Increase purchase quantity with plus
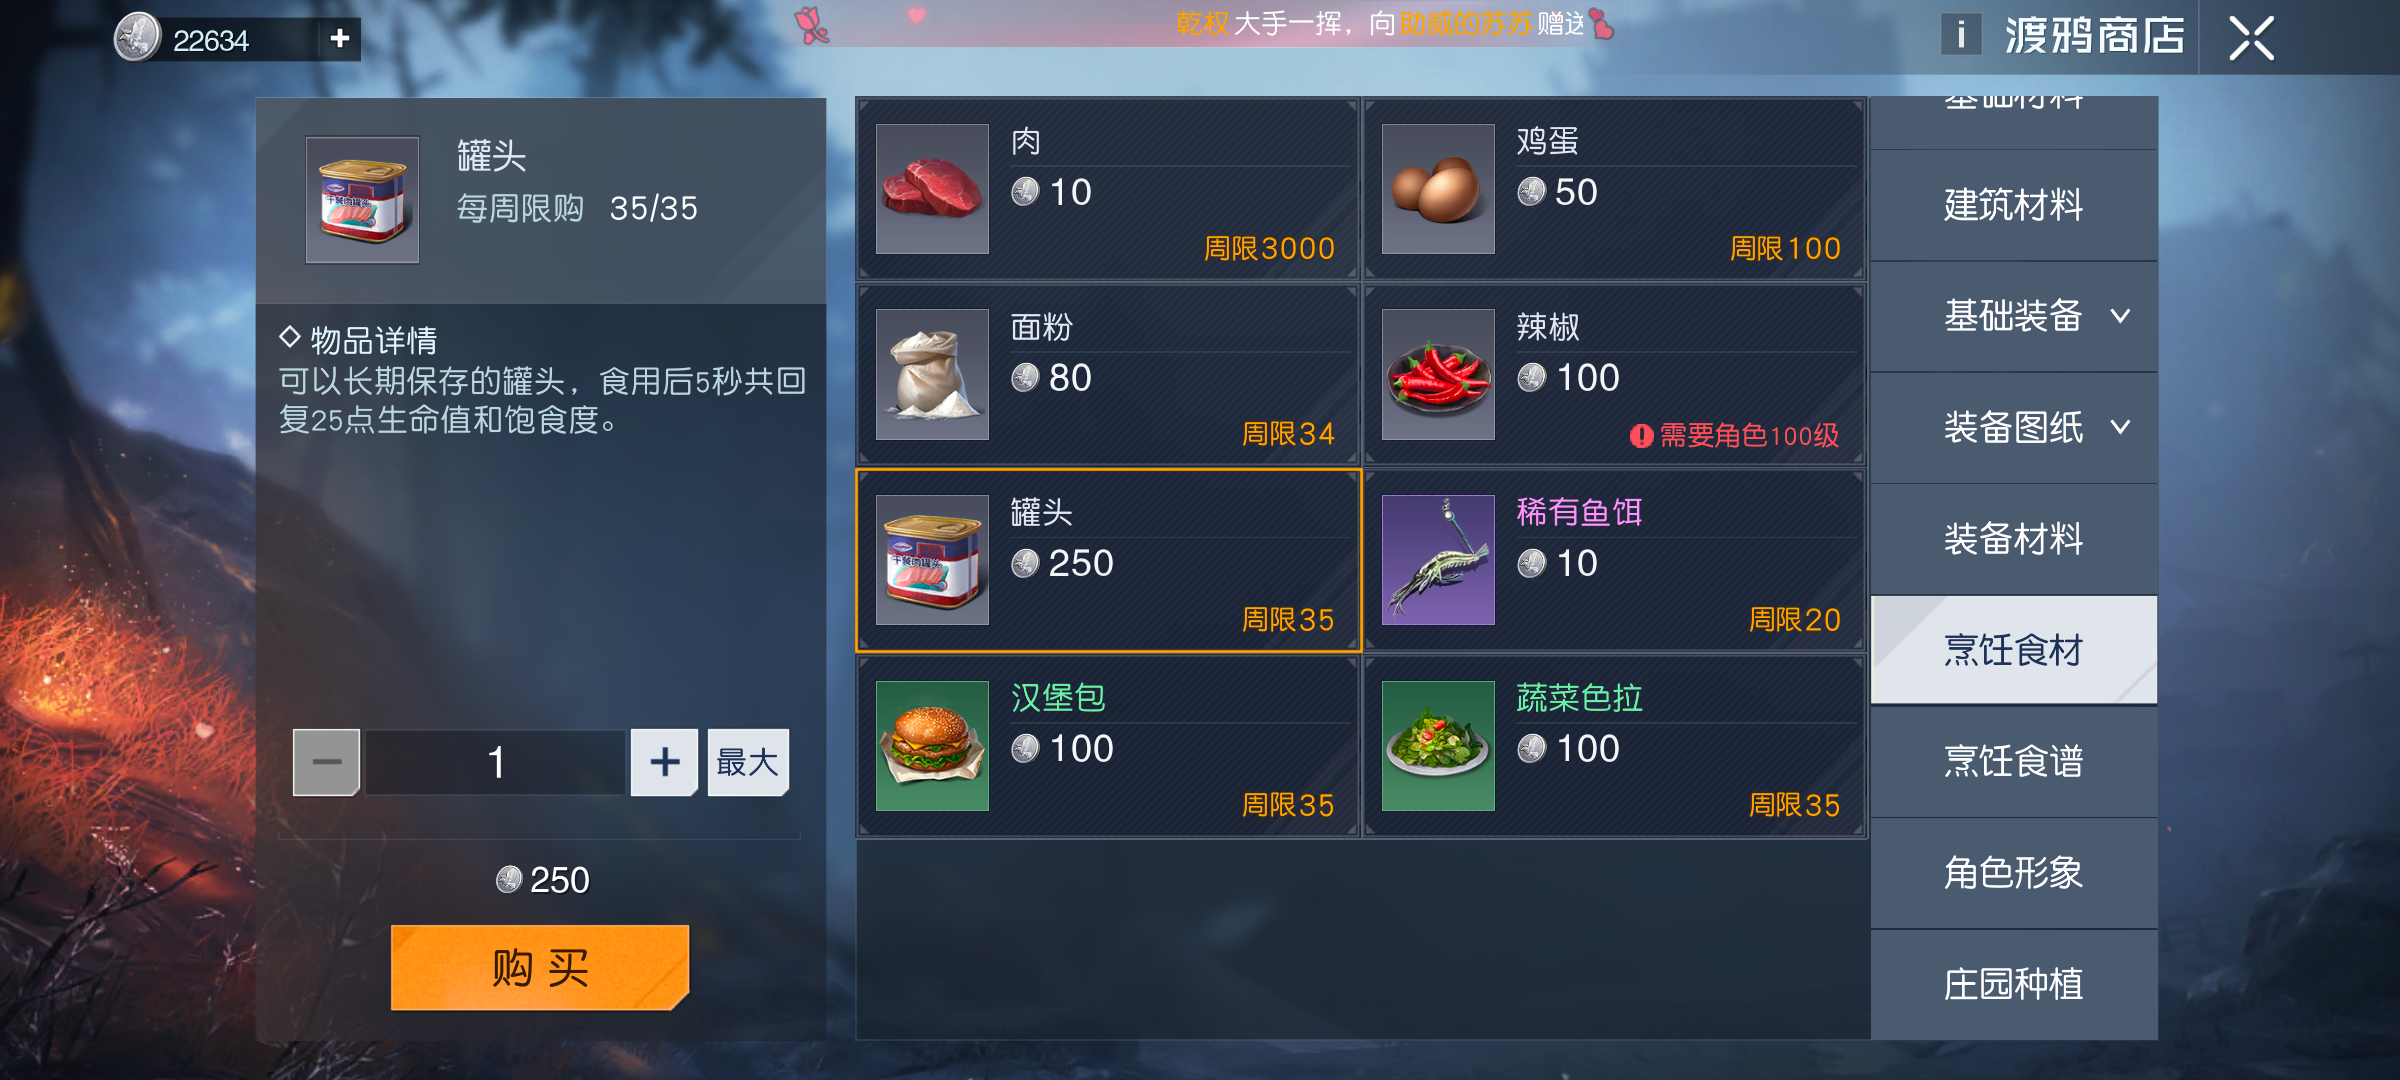This screenshot has width=2400, height=1080. 664,762
